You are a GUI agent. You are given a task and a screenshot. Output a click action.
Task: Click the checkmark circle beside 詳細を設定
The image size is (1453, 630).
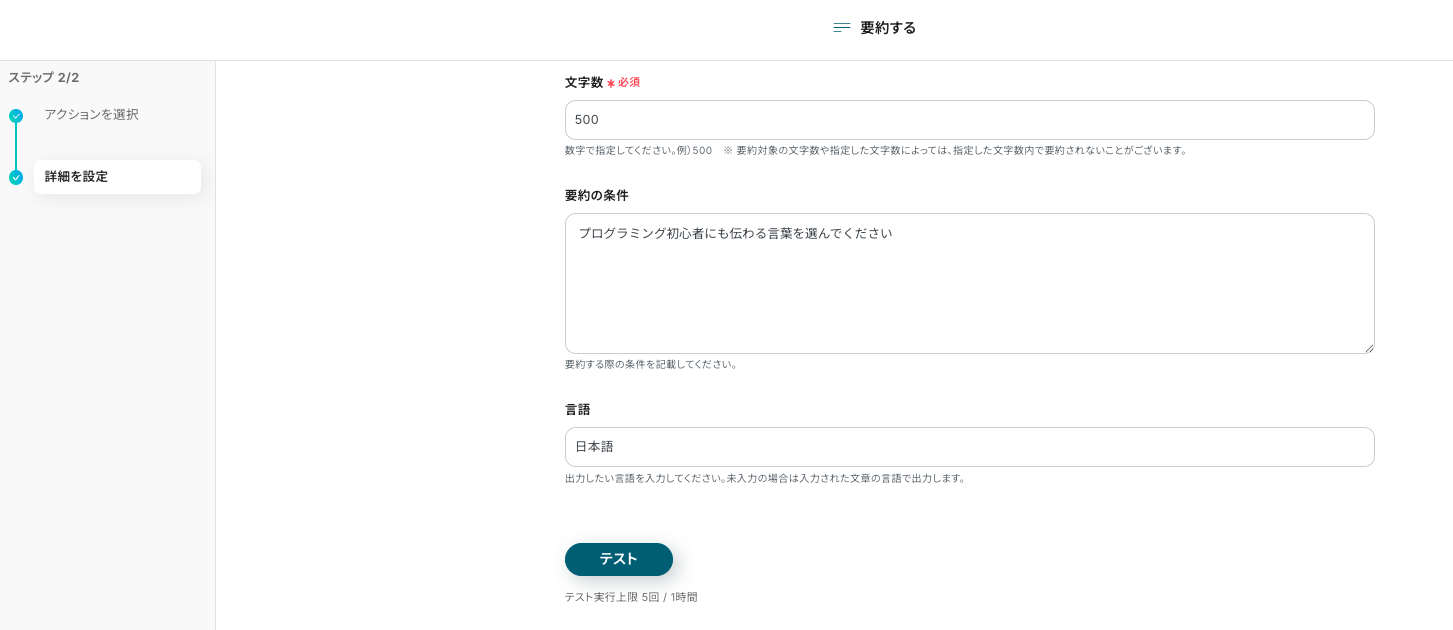coord(16,178)
